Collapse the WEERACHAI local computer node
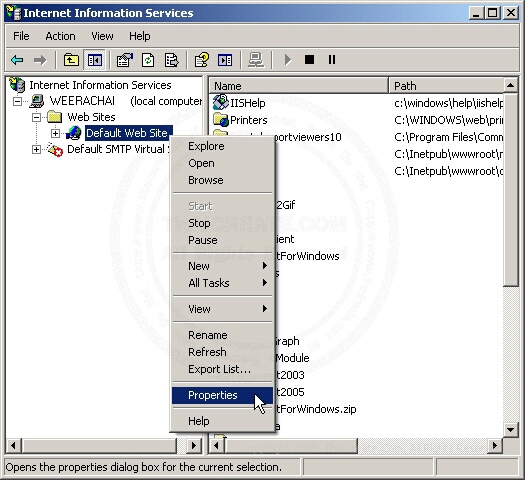 click(17, 101)
